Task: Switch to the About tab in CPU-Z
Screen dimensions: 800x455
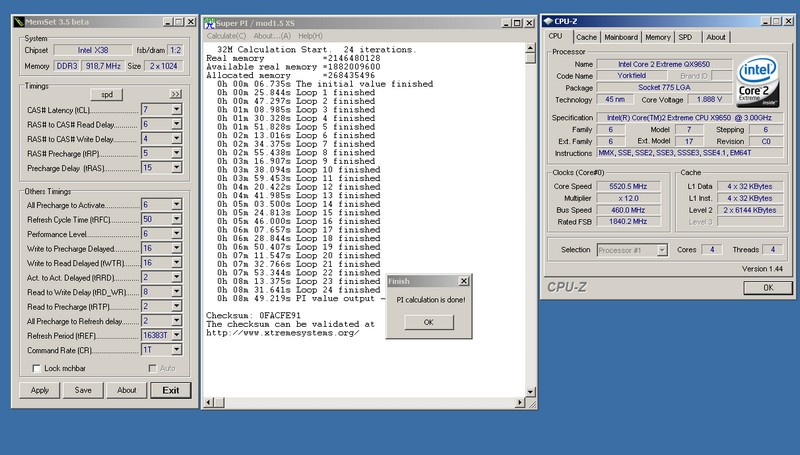Action: pyautogui.click(x=716, y=37)
